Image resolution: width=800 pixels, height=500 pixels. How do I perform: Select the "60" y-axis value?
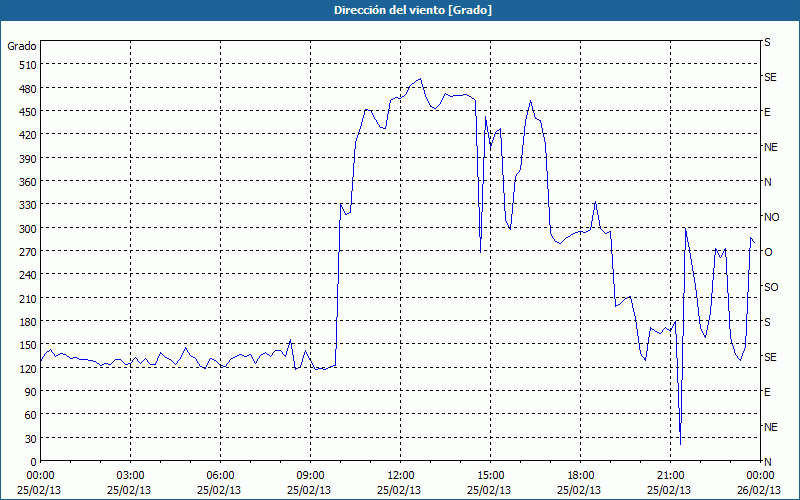30,415
